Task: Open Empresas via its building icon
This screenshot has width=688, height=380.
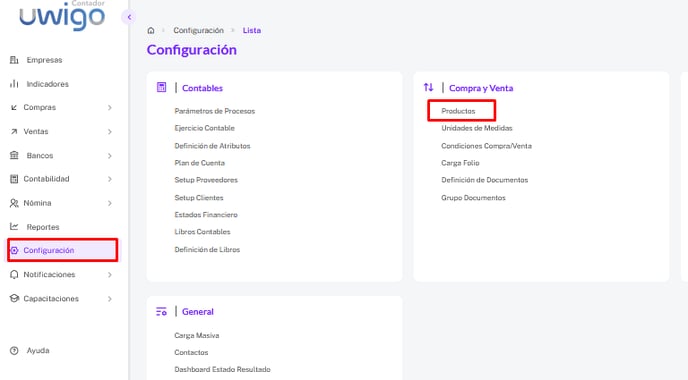Action: (x=14, y=60)
